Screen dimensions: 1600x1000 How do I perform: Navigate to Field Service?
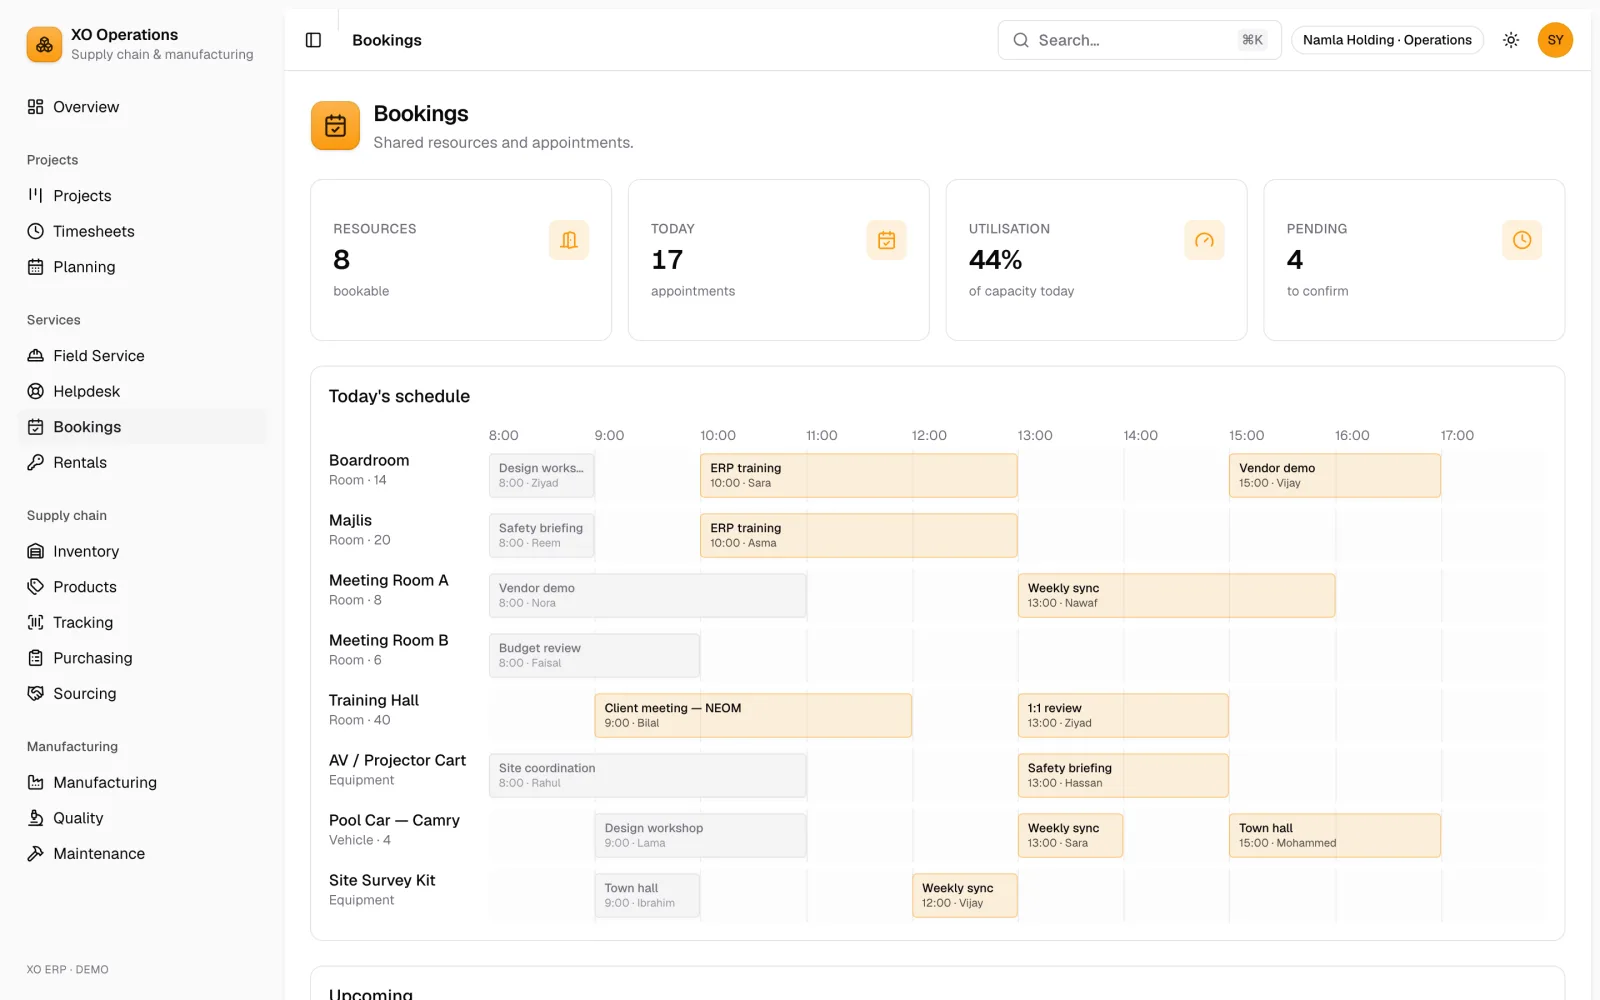(142, 356)
